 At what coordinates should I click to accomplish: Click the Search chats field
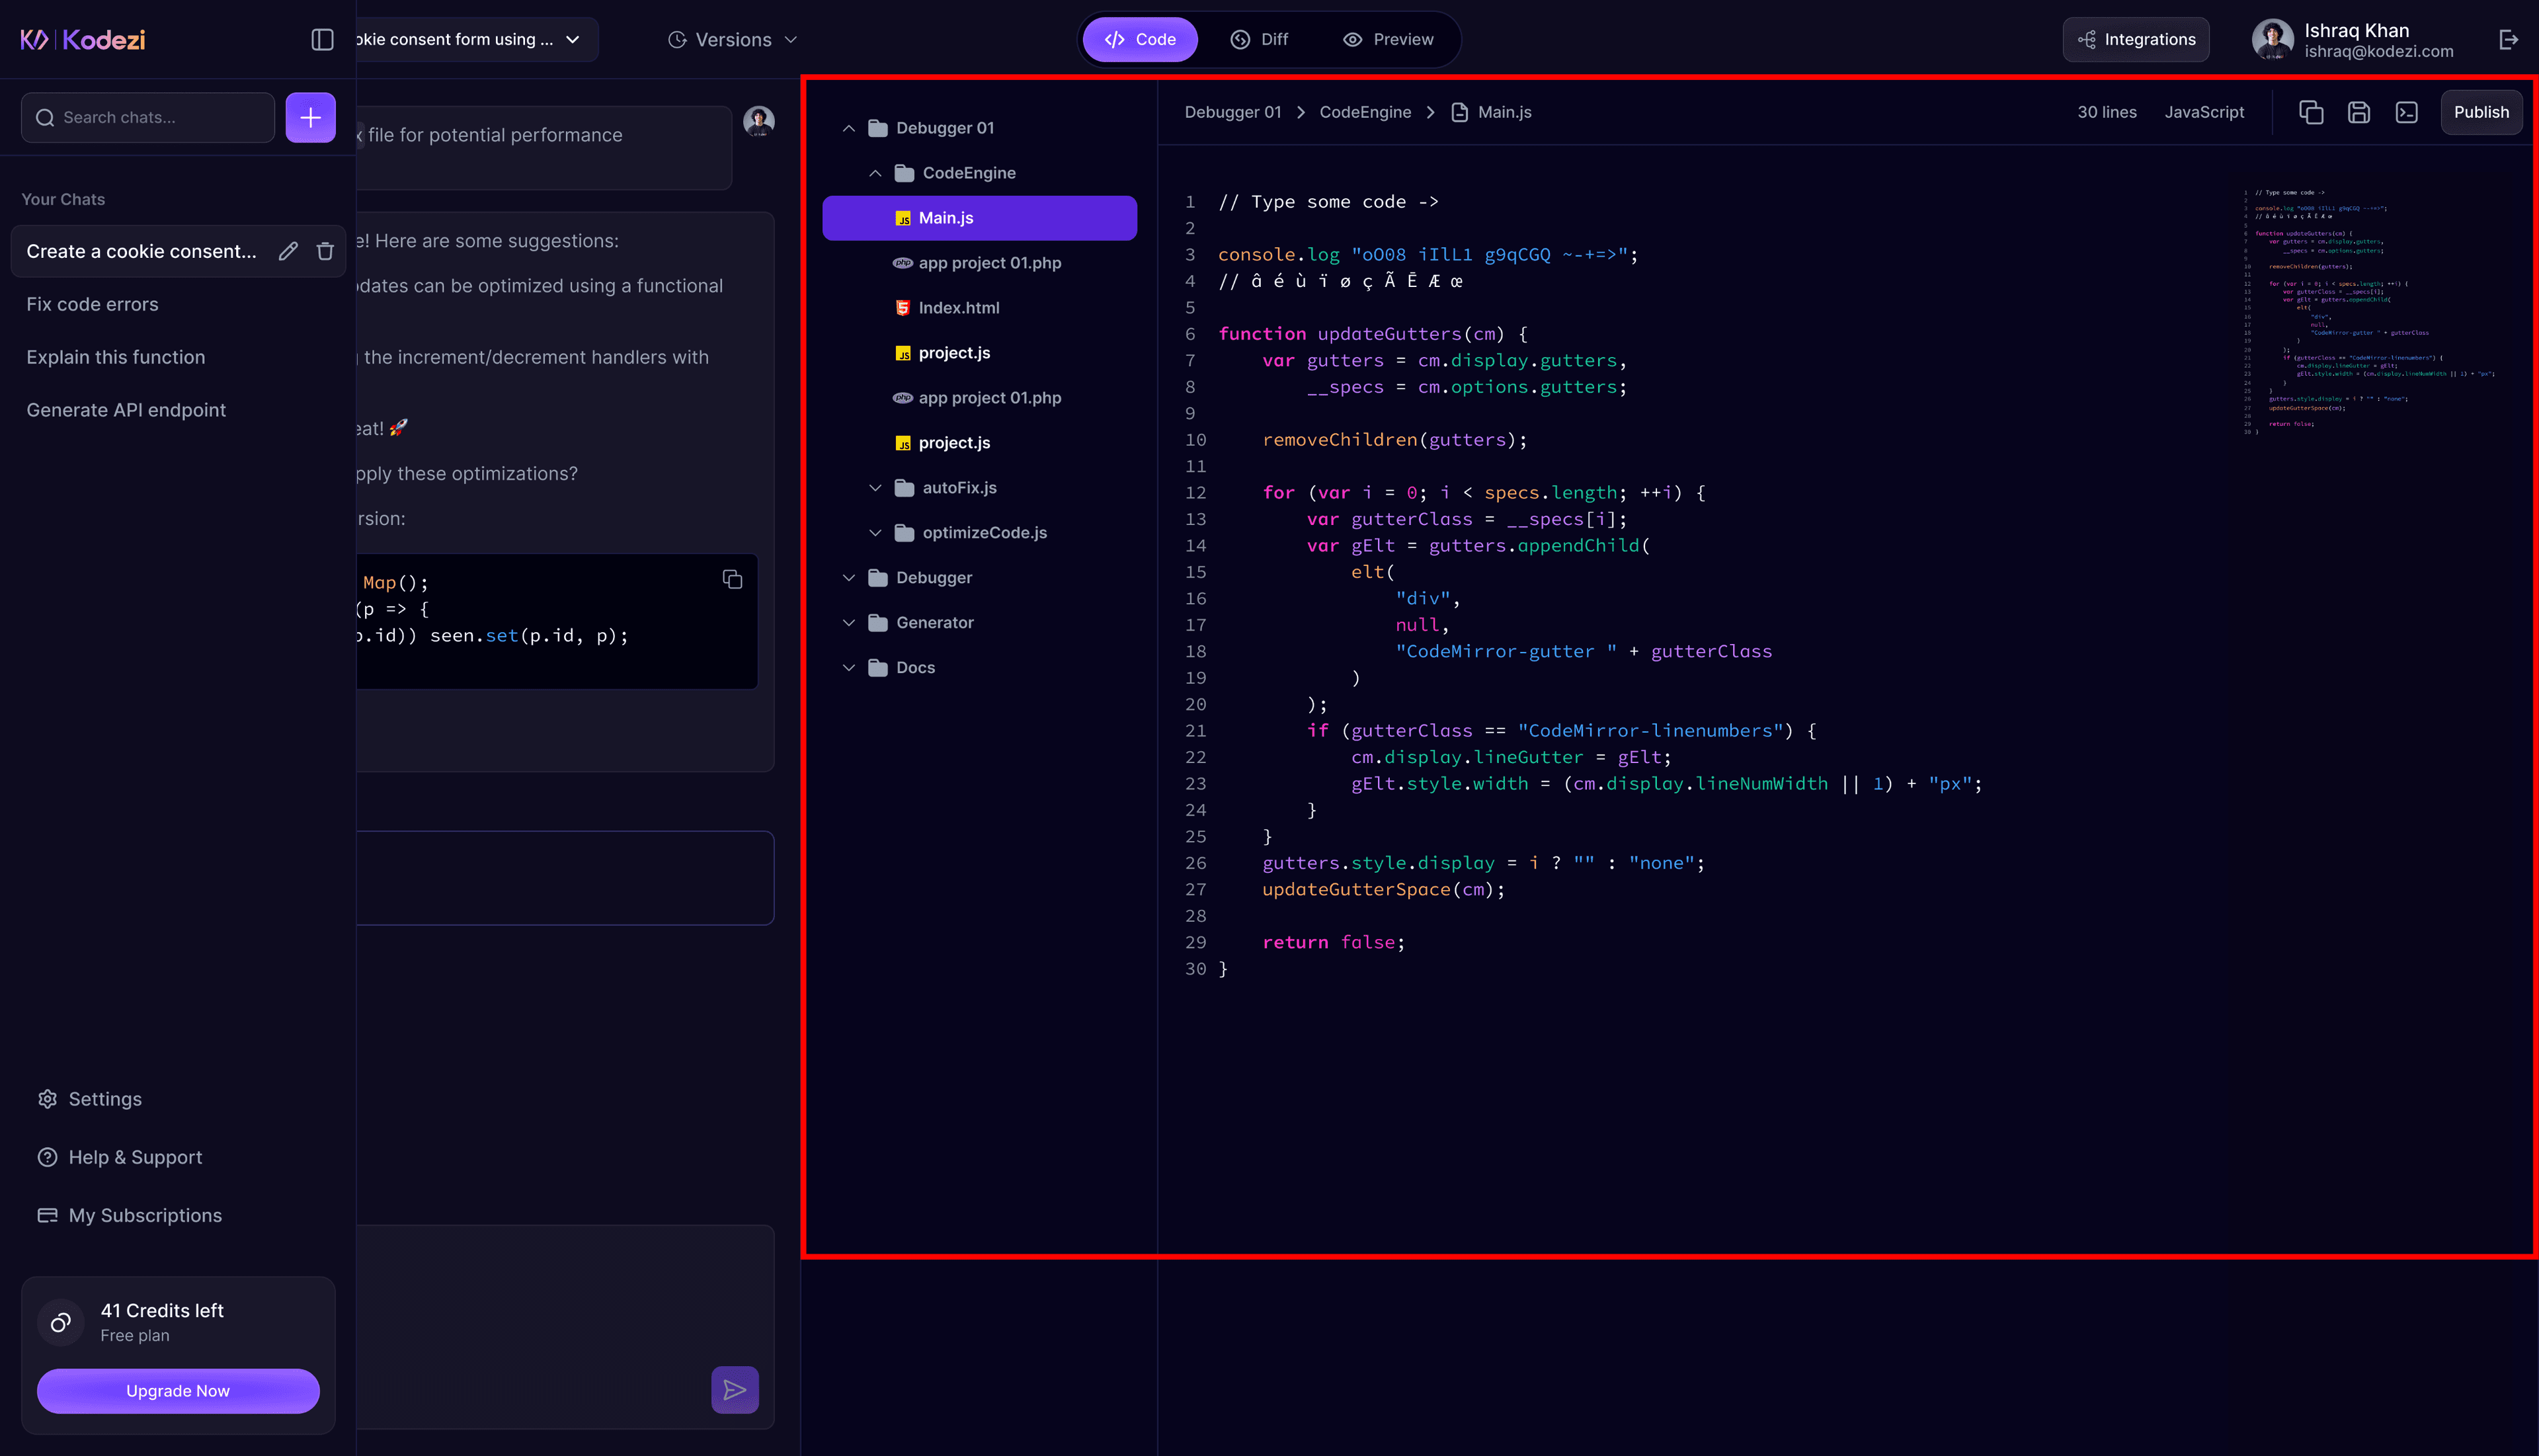tap(147, 117)
